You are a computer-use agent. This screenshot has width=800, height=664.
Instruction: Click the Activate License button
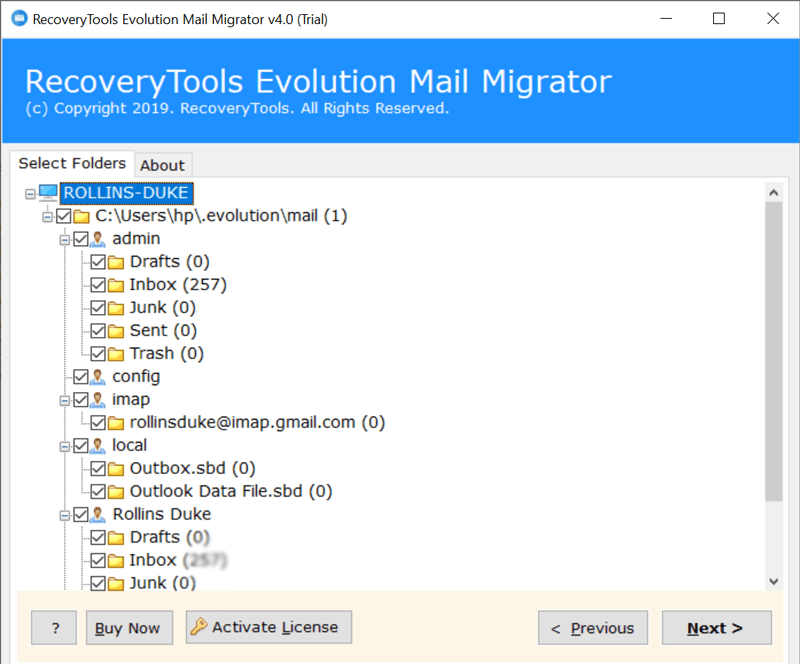[269, 627]
